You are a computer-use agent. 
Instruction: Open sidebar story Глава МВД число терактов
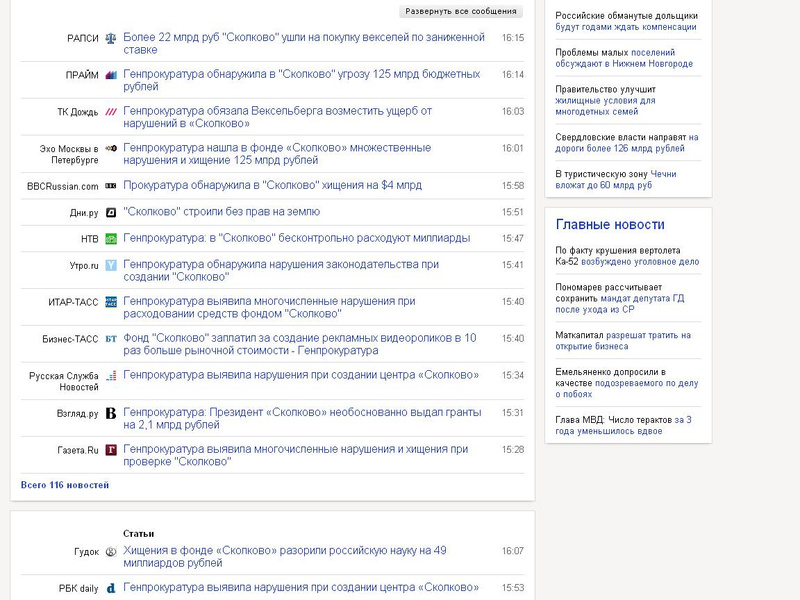coord(623,426)
